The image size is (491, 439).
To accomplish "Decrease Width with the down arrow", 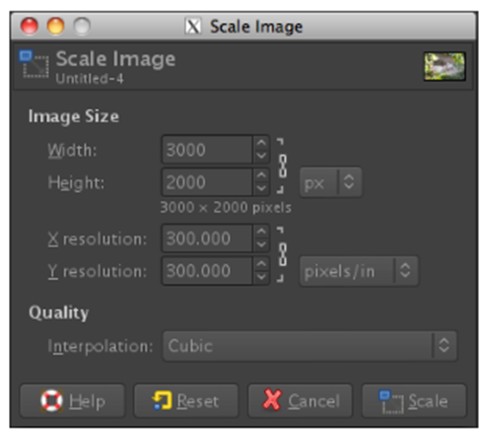I will (x=261, y=156).
